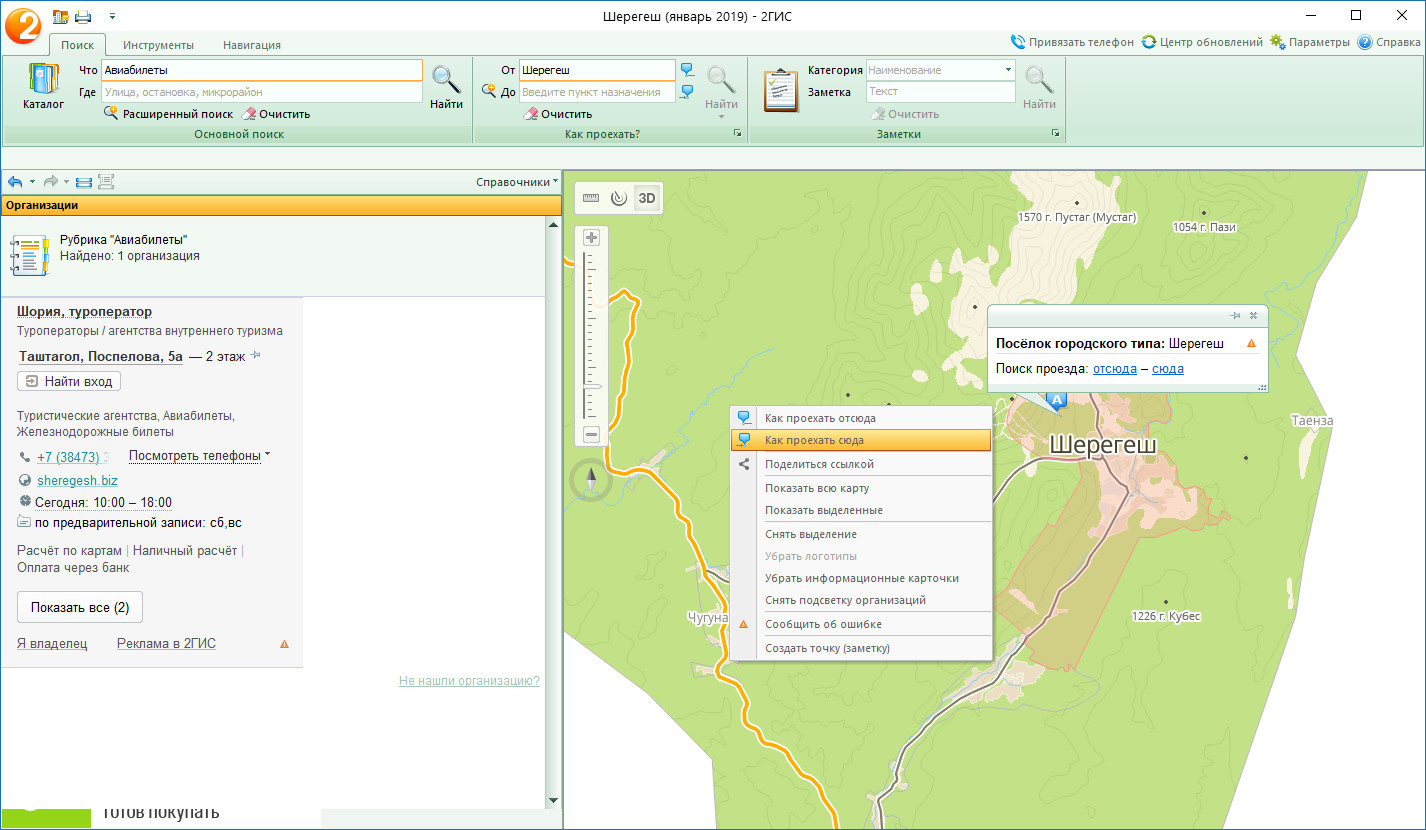Select Поделиться ссылкой in context menu
This screenshot has height=830, width=1426.
861,464
